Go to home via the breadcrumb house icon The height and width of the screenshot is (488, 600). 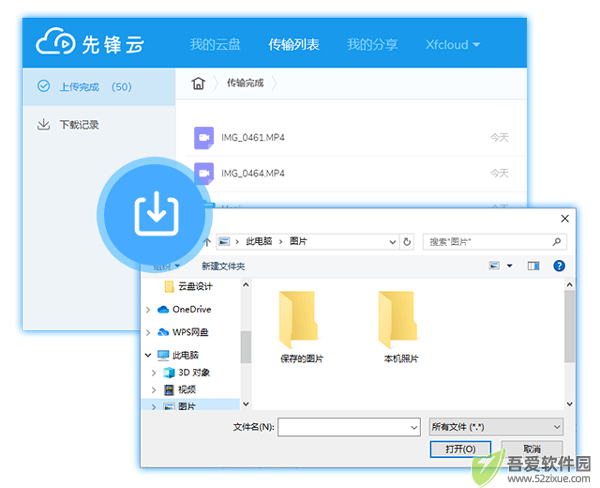coord(198,83)
